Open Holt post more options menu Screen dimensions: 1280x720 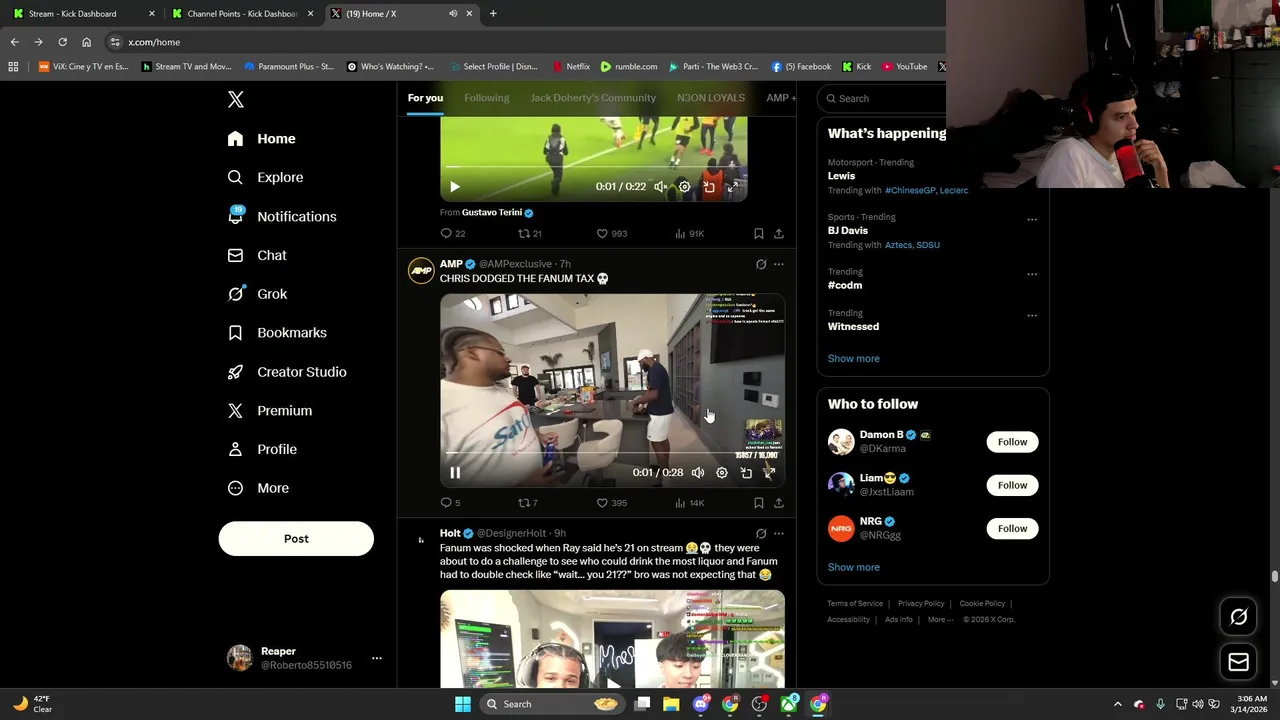(x=779, y=533)
